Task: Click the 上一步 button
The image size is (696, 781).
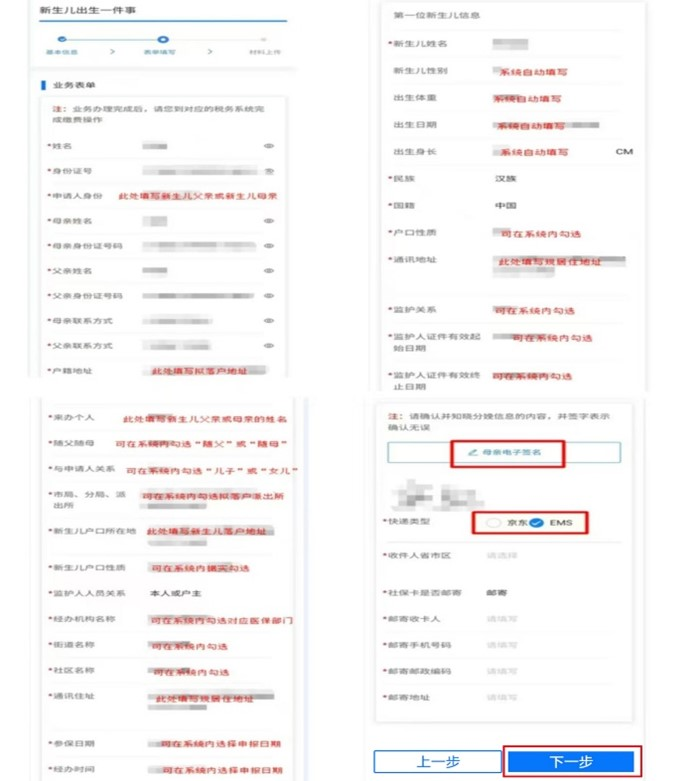Action: (437, 762)
